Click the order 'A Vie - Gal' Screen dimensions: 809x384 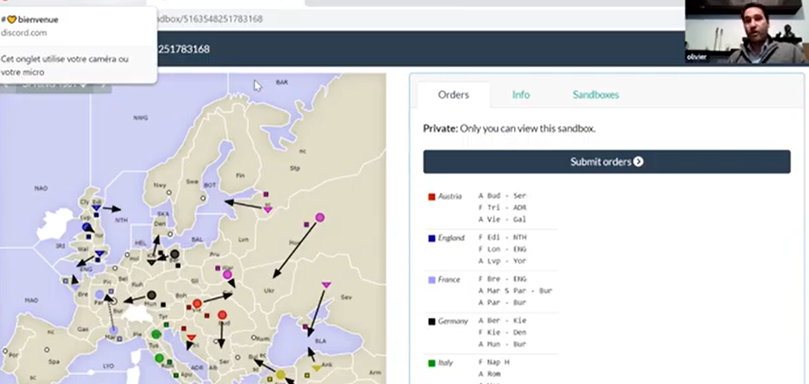pos(502,219)
